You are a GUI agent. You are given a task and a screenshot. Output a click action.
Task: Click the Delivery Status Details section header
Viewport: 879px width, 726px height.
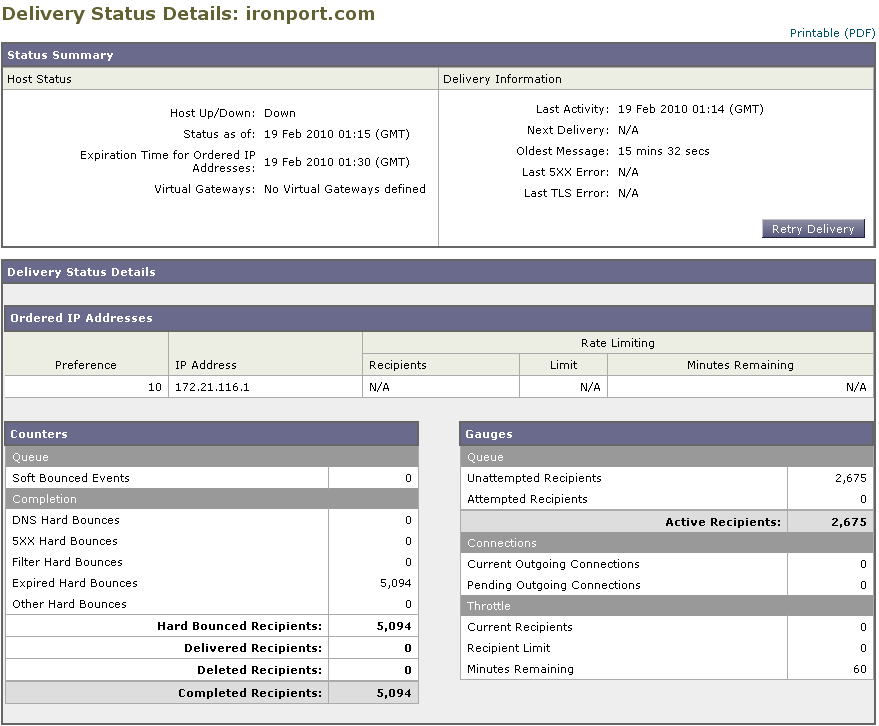click(x=438, y=272)
